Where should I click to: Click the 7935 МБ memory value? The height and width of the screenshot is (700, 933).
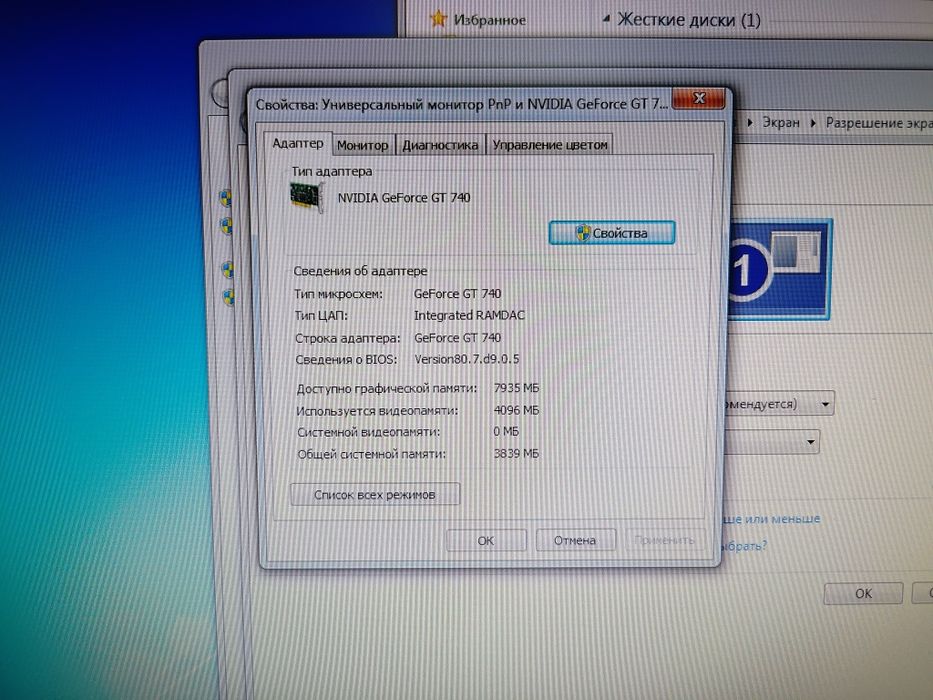pos(516,388)
